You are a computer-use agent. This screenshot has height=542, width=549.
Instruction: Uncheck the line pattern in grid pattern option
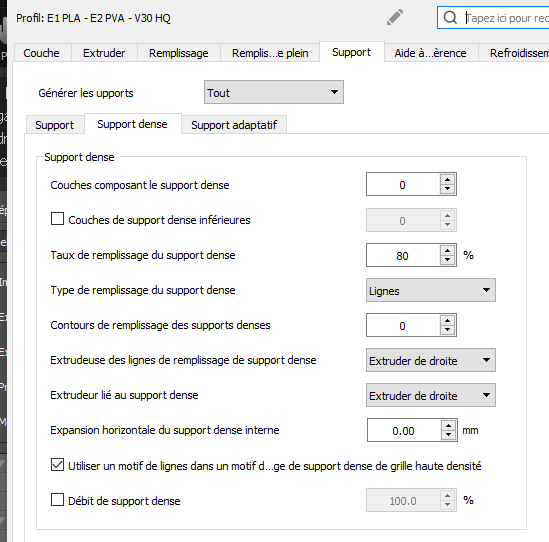click(x=57, y=465)
